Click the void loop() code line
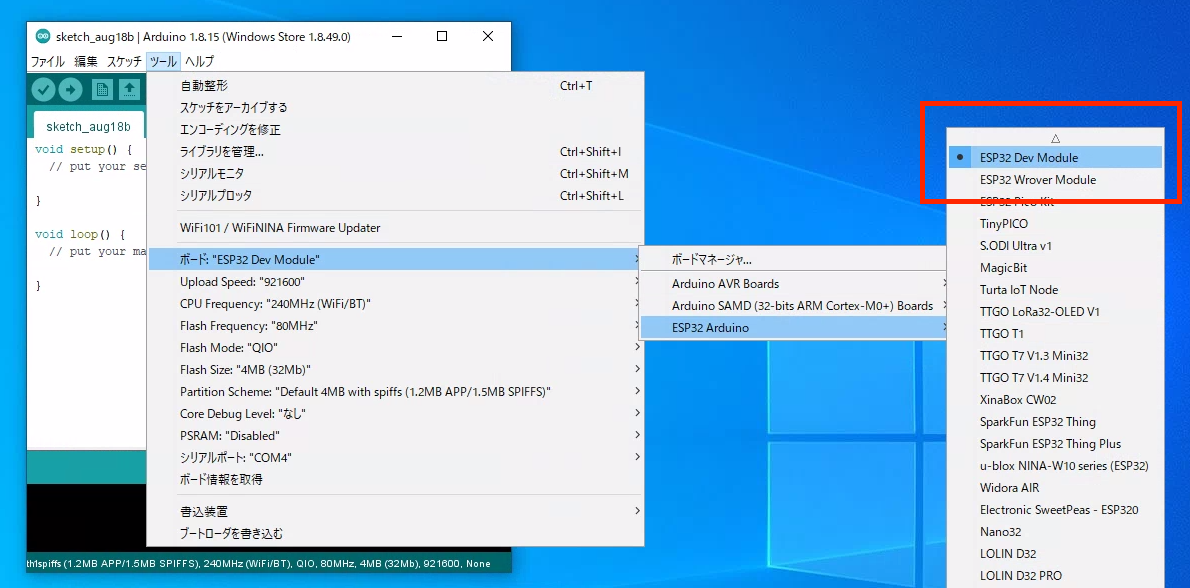1190x588 pixels. tap(80, 234)
